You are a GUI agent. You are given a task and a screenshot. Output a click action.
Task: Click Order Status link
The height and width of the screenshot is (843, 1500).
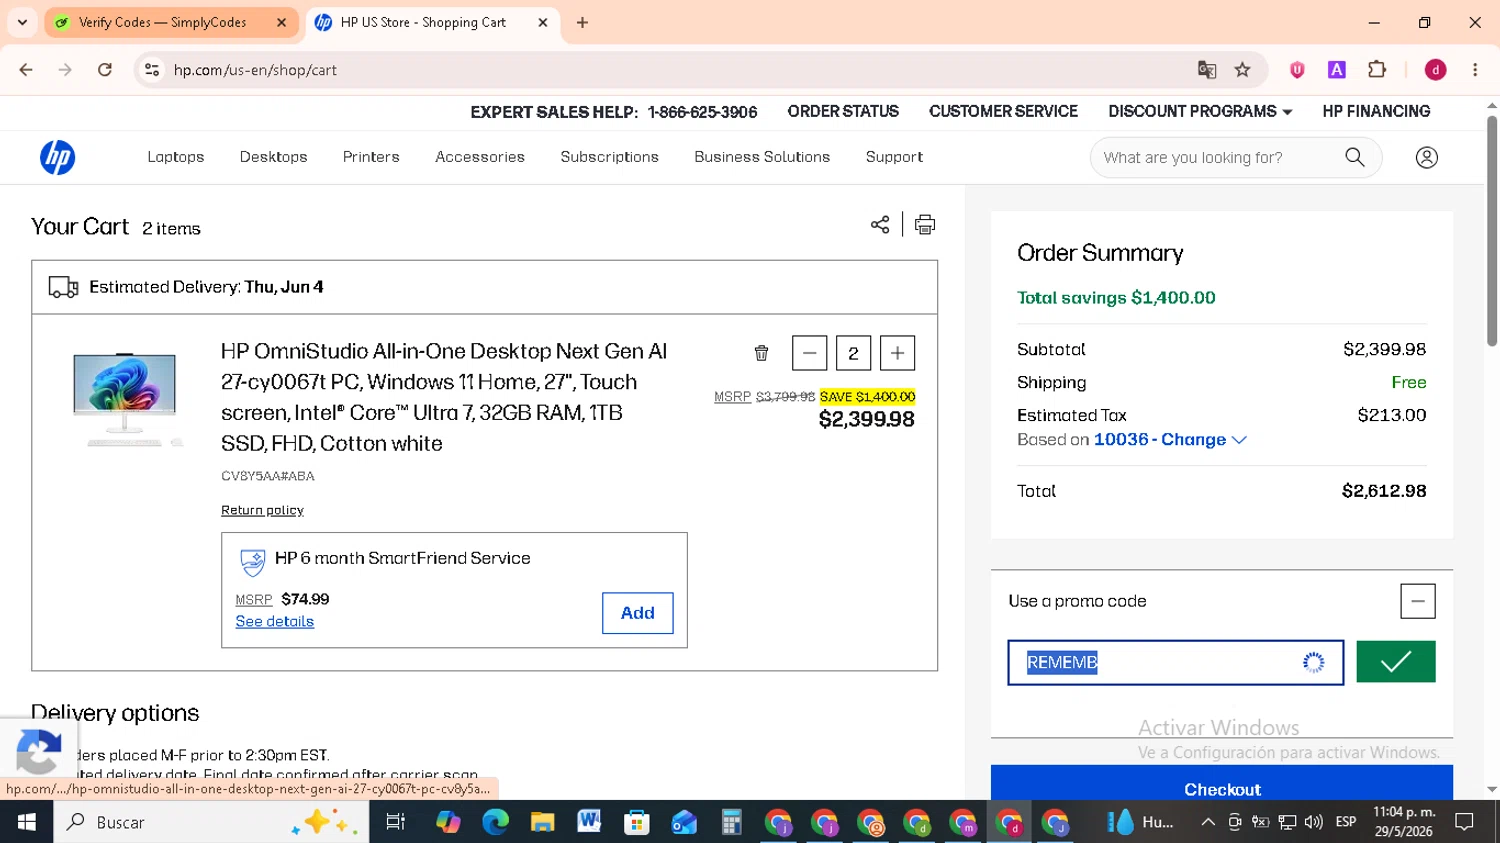[843, 112]
